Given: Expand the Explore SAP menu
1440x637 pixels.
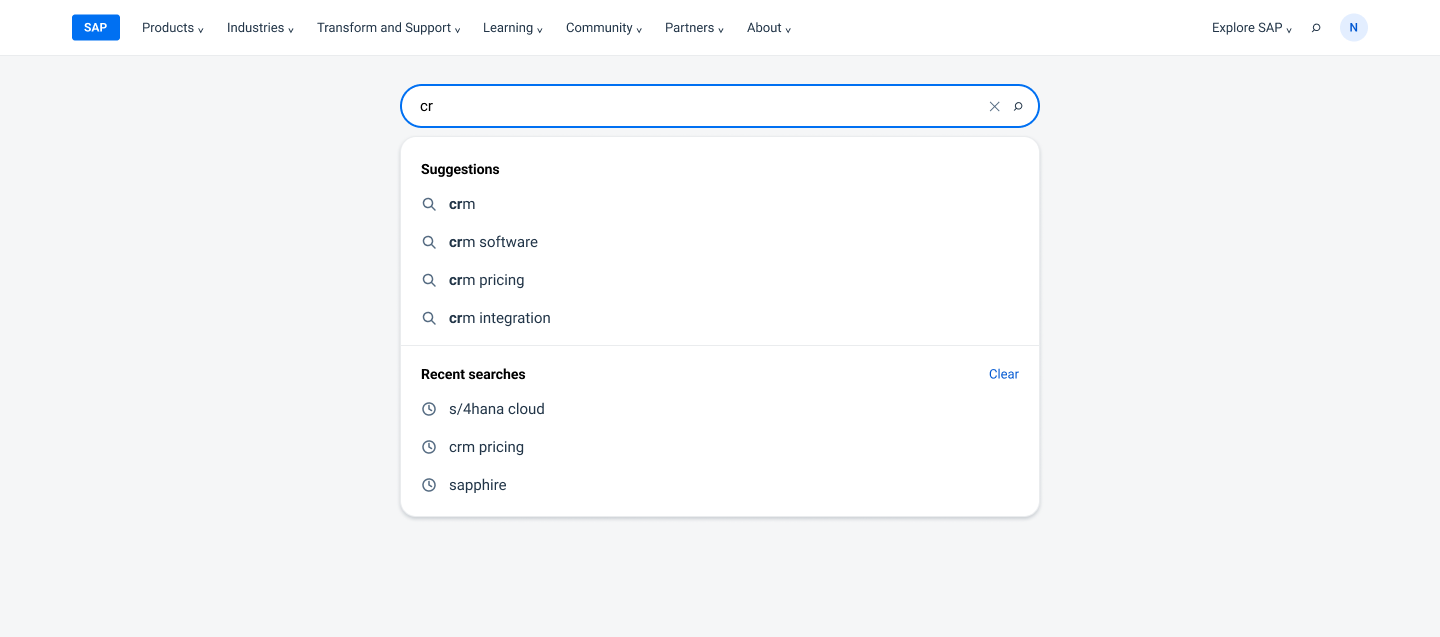Looking at the screenshot, I should click(1252, 28).
